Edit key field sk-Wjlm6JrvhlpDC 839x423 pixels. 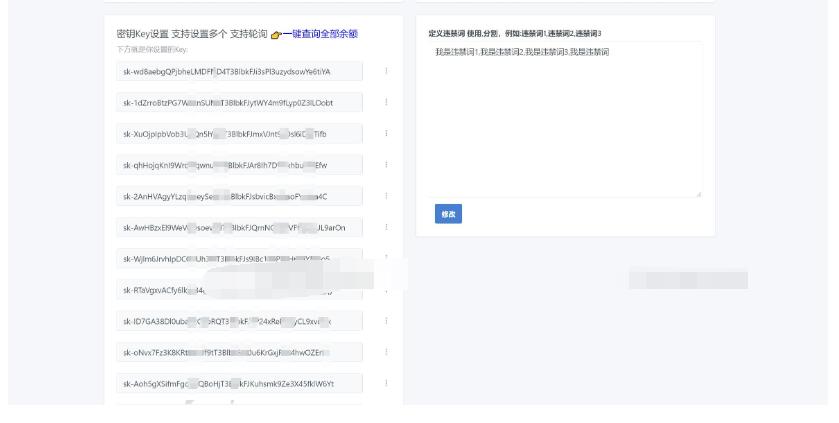[240, 259]
